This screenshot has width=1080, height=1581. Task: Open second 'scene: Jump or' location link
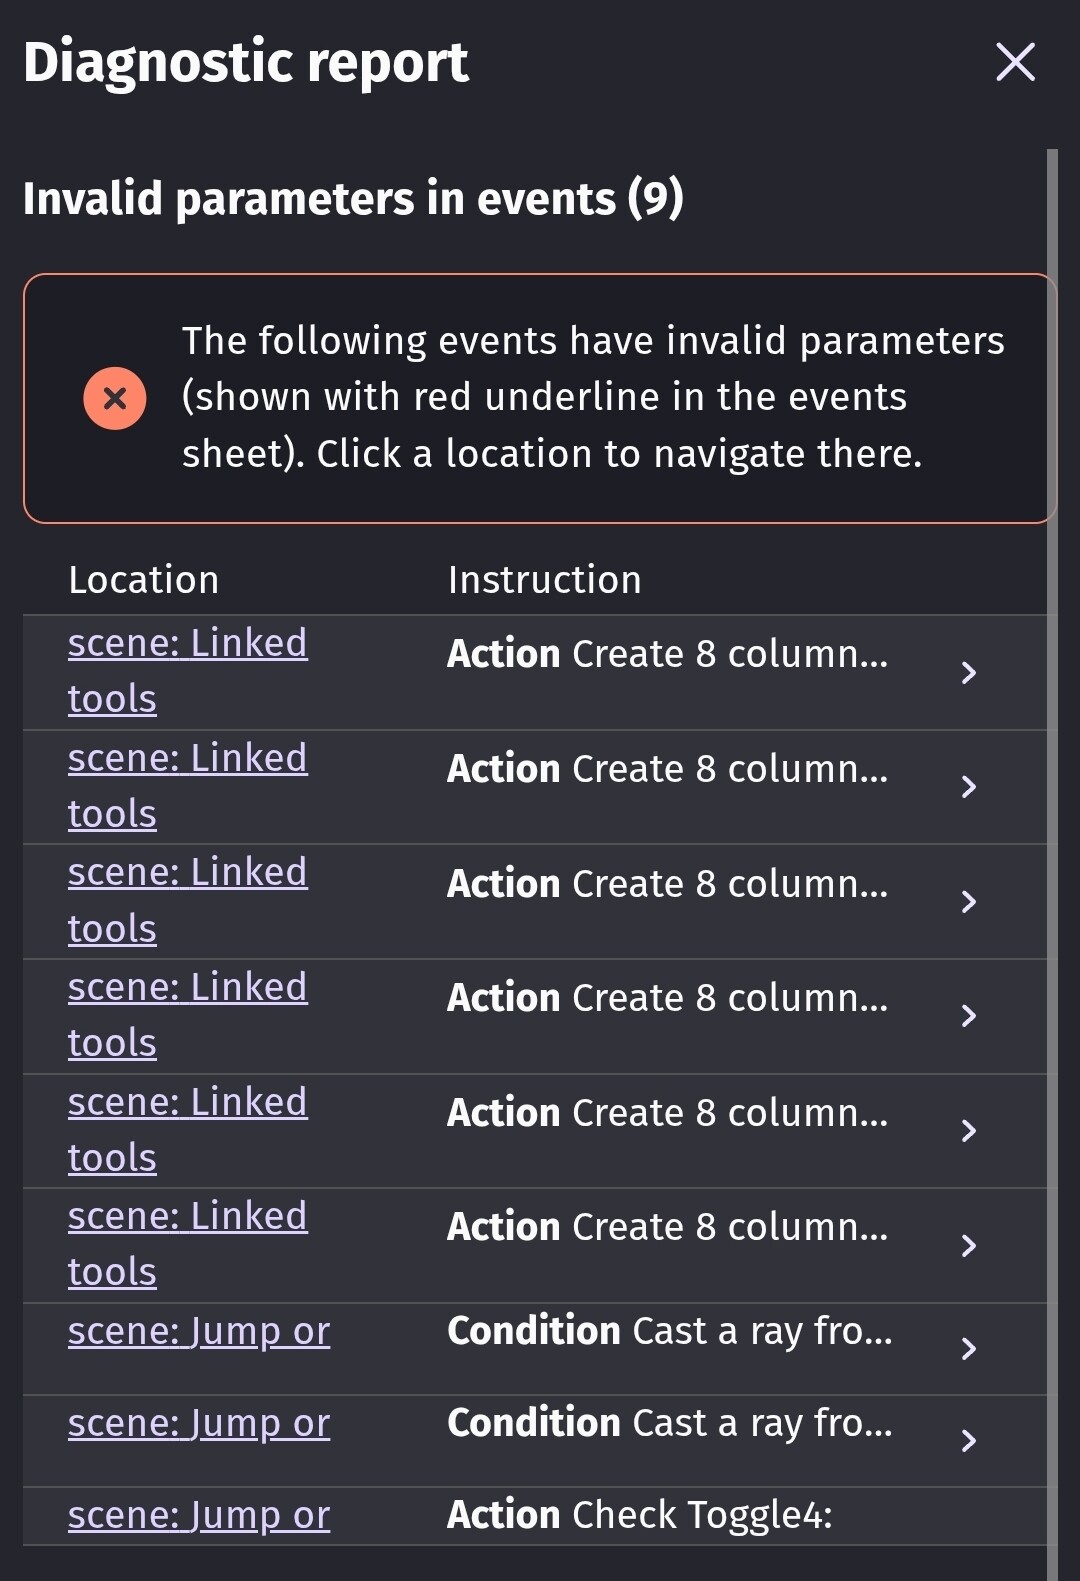click(x=199, y=1424)
